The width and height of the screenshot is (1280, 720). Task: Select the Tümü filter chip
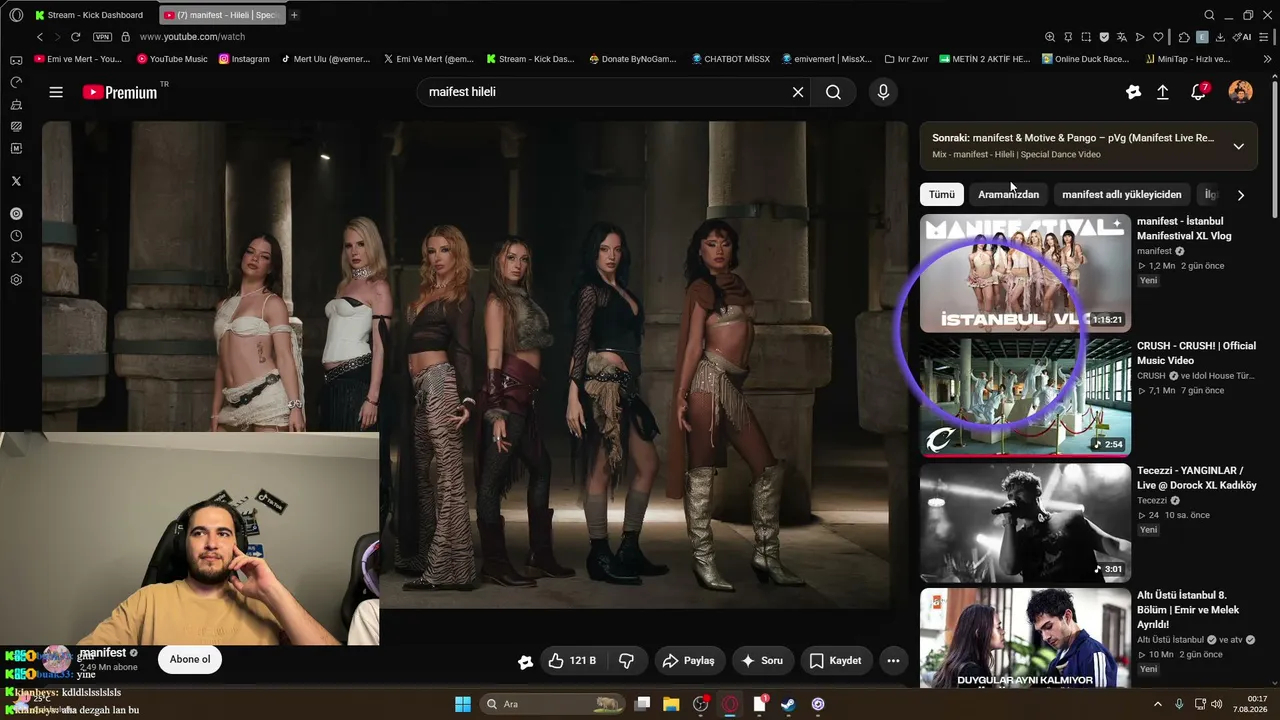[x=942, y=195]
